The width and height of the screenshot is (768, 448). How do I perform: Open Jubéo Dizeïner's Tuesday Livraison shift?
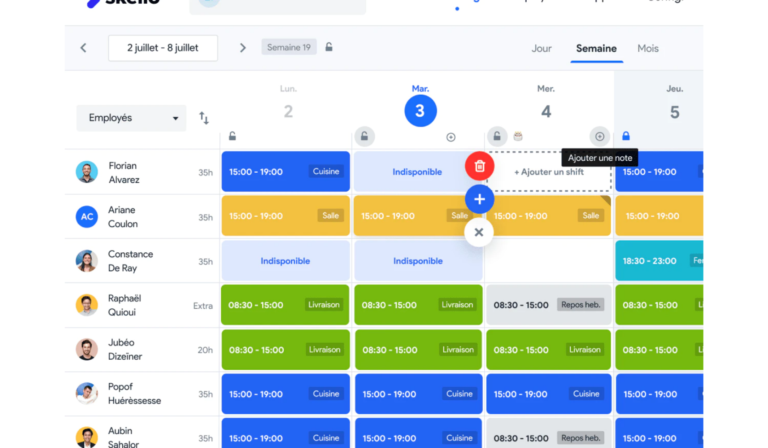pos(419,350)
